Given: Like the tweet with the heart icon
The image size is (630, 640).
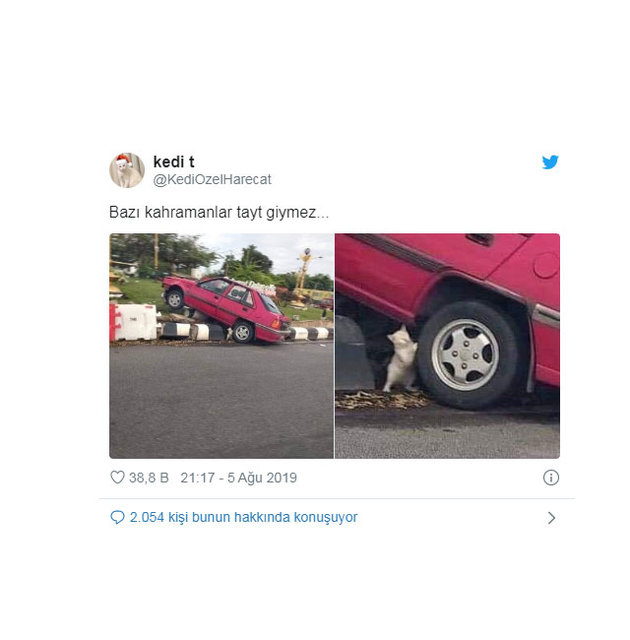Looking at the screenshot, I should pos(118,477).
